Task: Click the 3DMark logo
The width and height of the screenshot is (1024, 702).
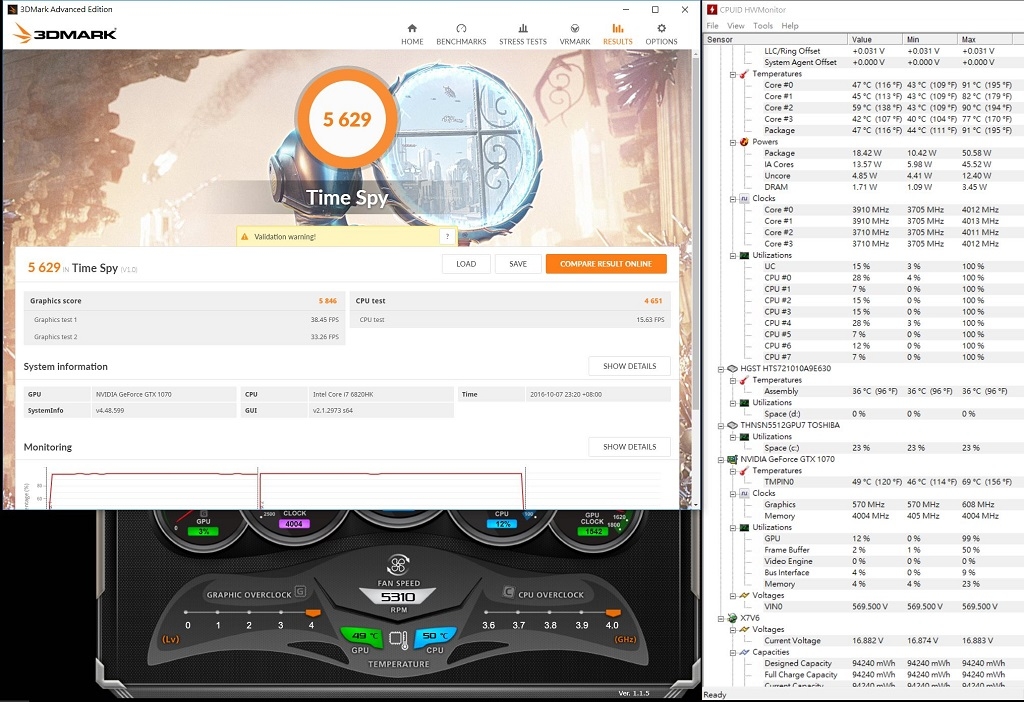Action: click(65, 33)
